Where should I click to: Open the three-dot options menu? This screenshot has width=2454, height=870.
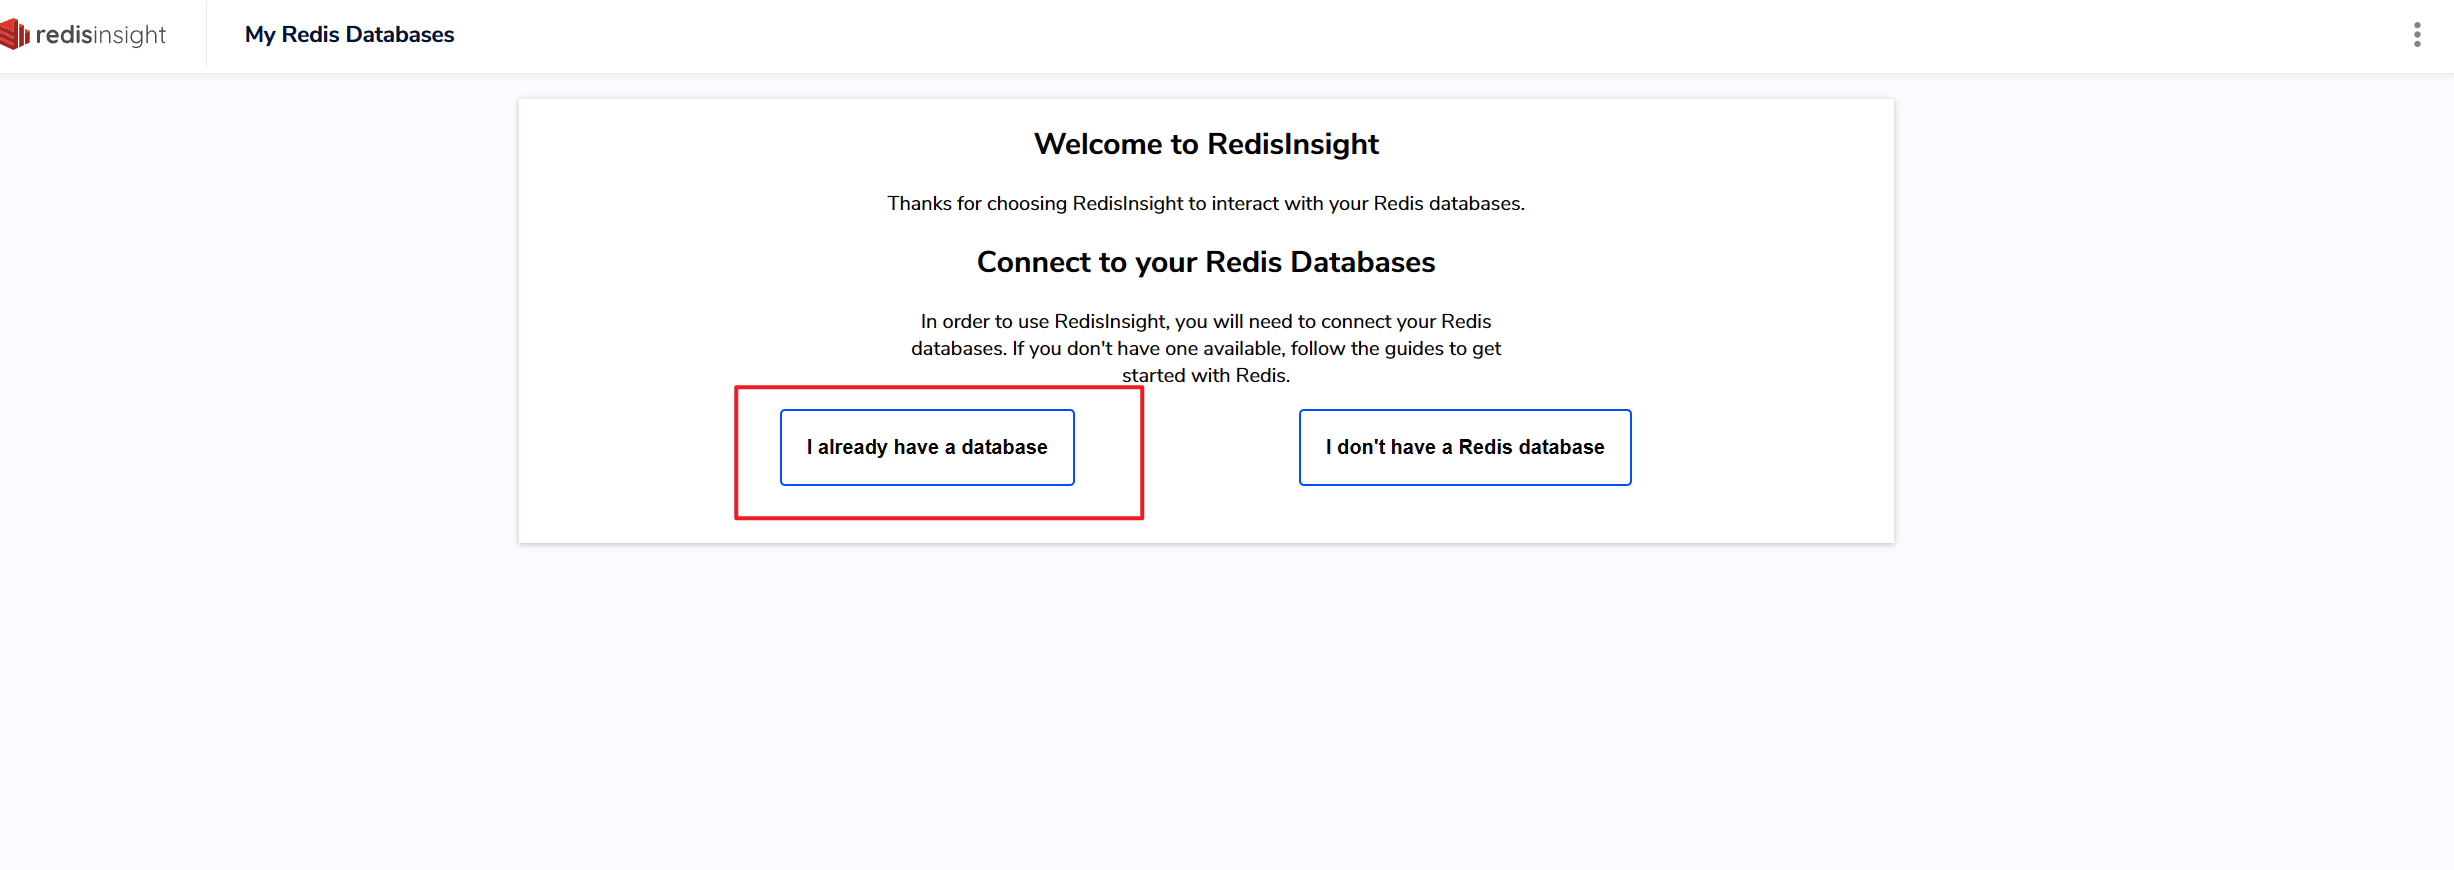coord(2417,35)
